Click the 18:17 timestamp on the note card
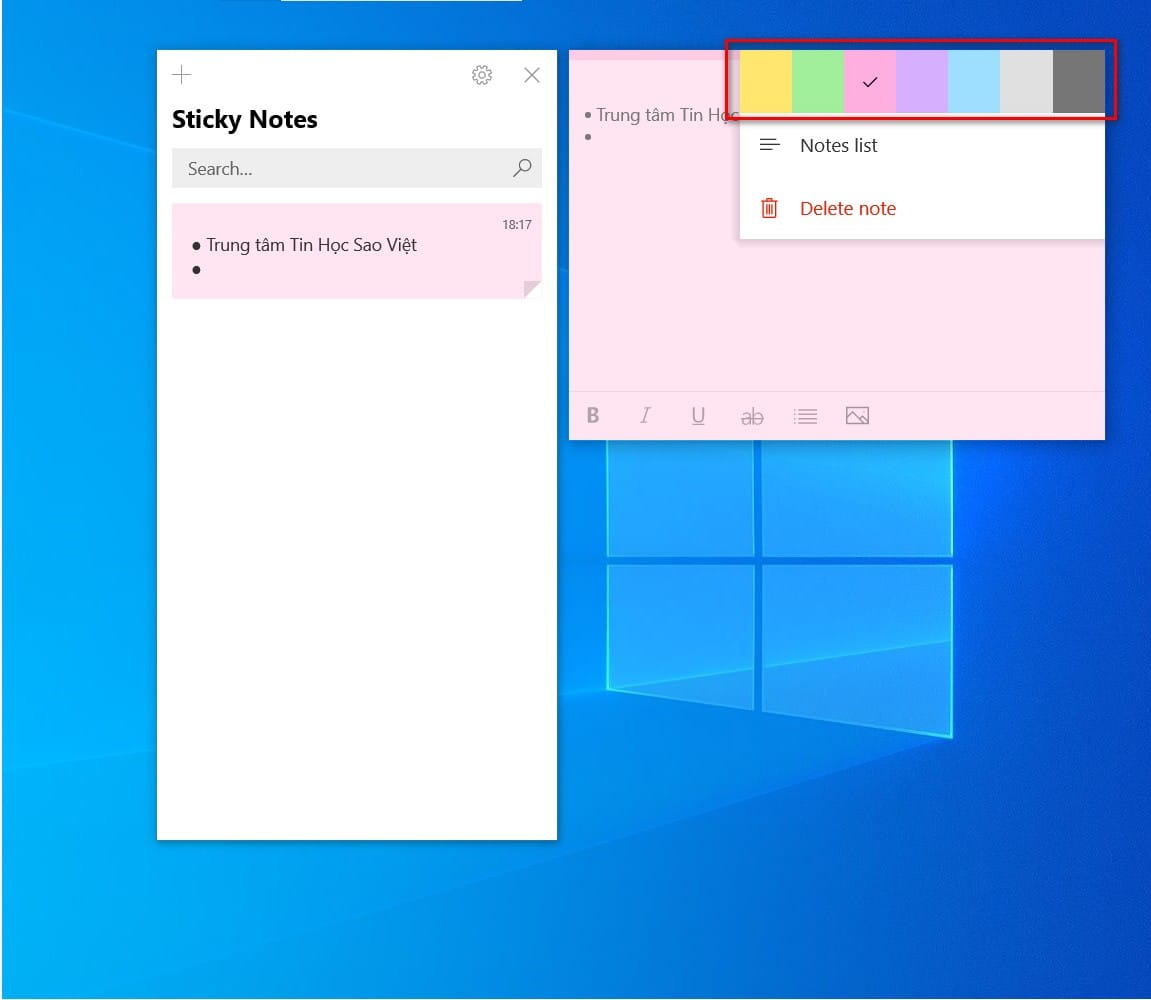This screenshot has height=1000, width=1151. (517, 225)
